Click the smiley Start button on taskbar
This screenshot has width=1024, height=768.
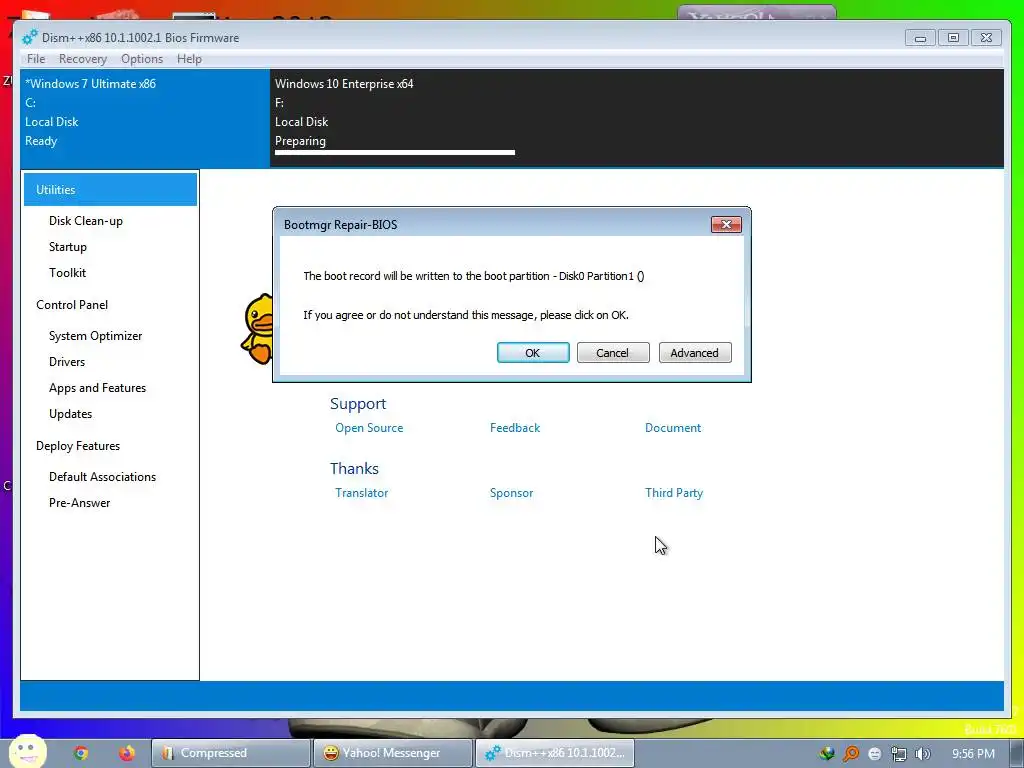click(28, 752)
